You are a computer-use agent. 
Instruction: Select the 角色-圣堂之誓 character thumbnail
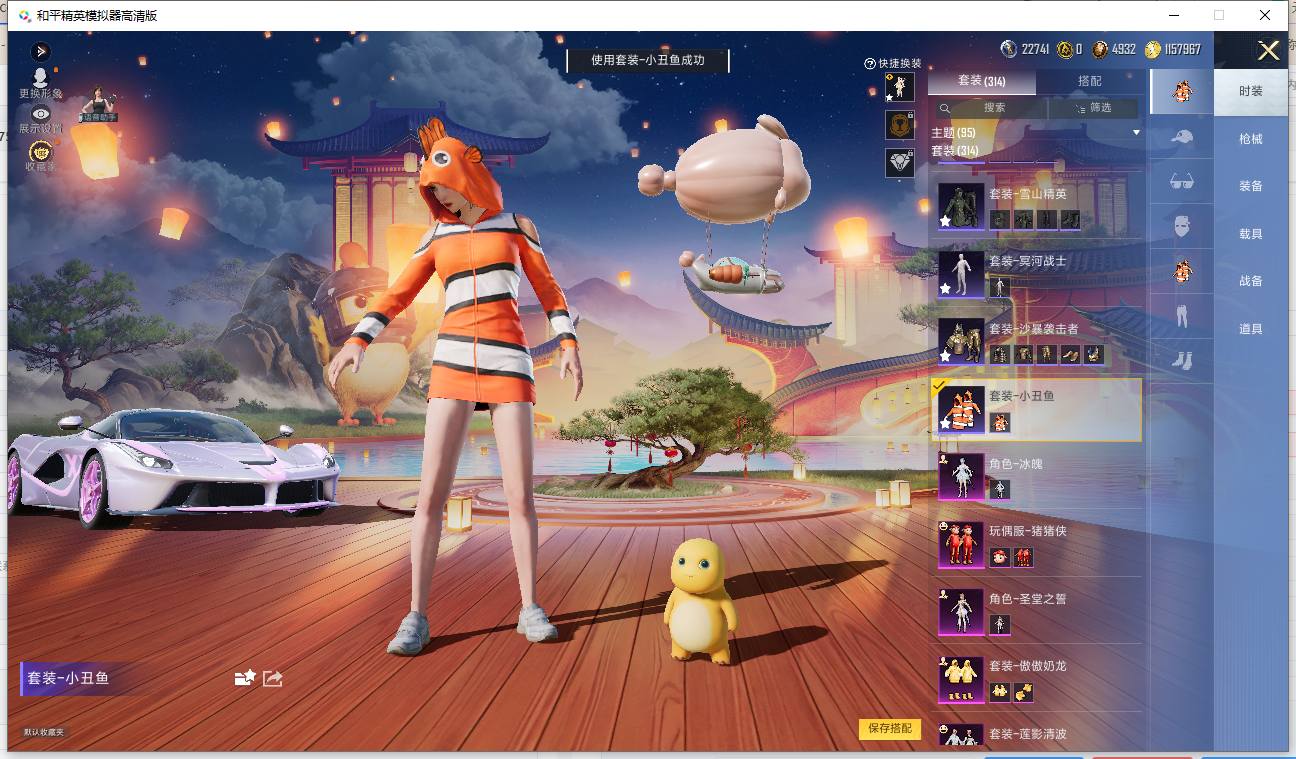[x=961, y=612]
